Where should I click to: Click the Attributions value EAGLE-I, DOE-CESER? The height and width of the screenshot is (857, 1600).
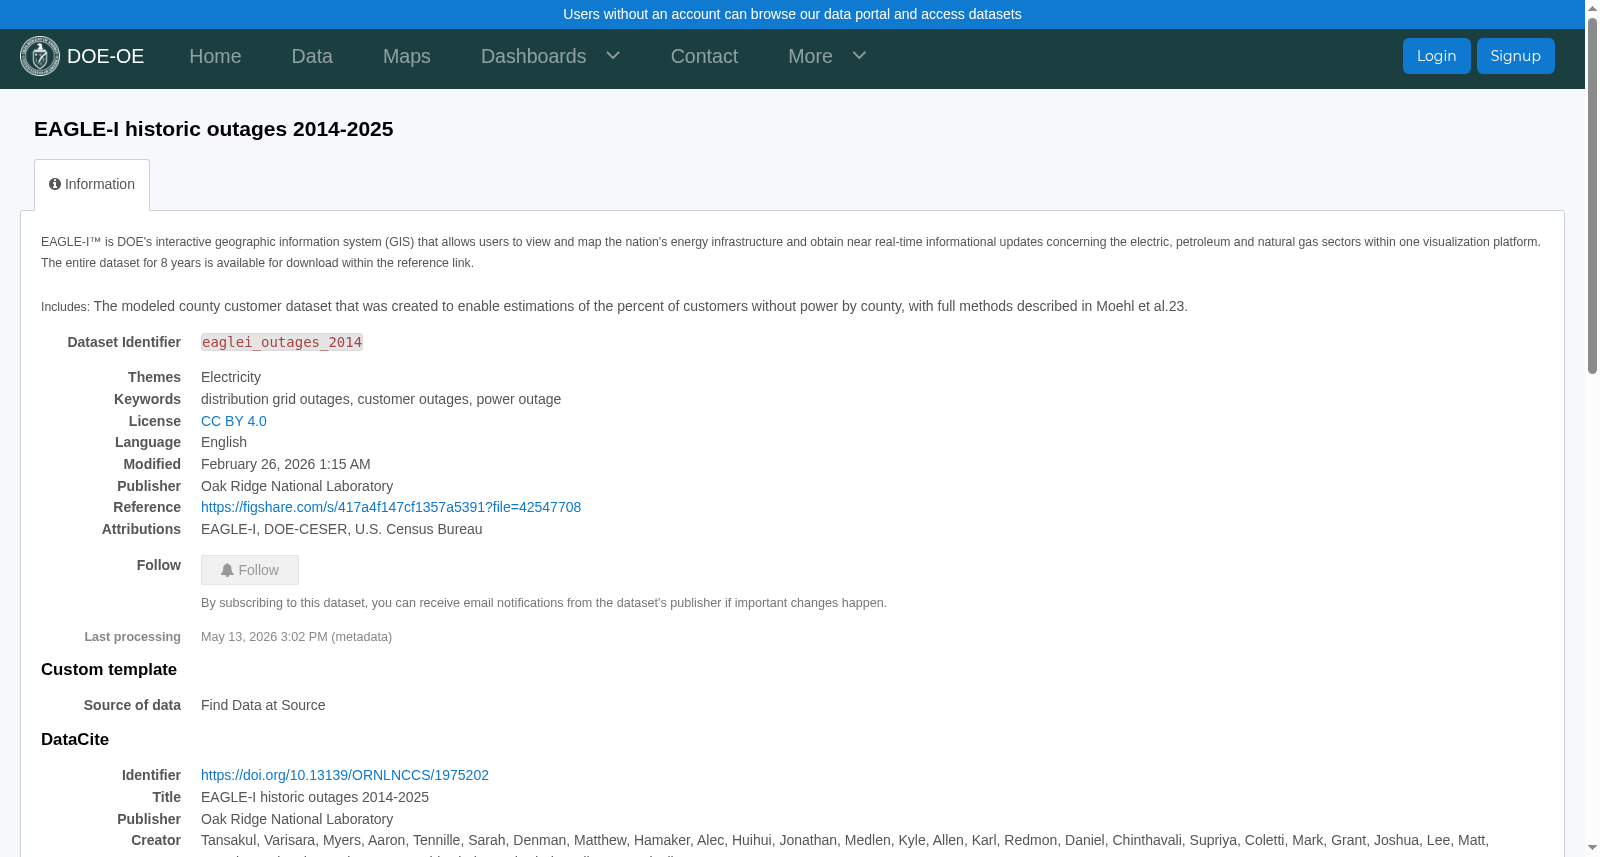point(342,529)
